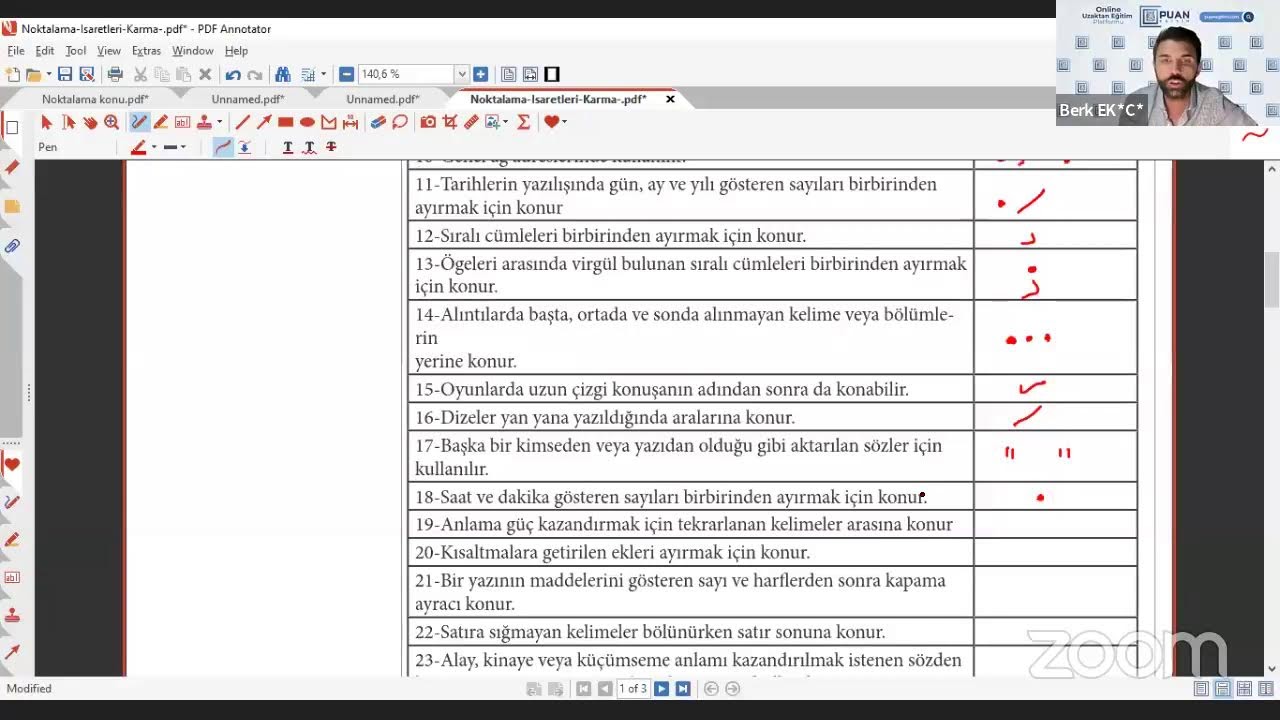1280x720 pixels.
Task: Expand the insert image dropdown arrow
Action: tap(505, 122)
